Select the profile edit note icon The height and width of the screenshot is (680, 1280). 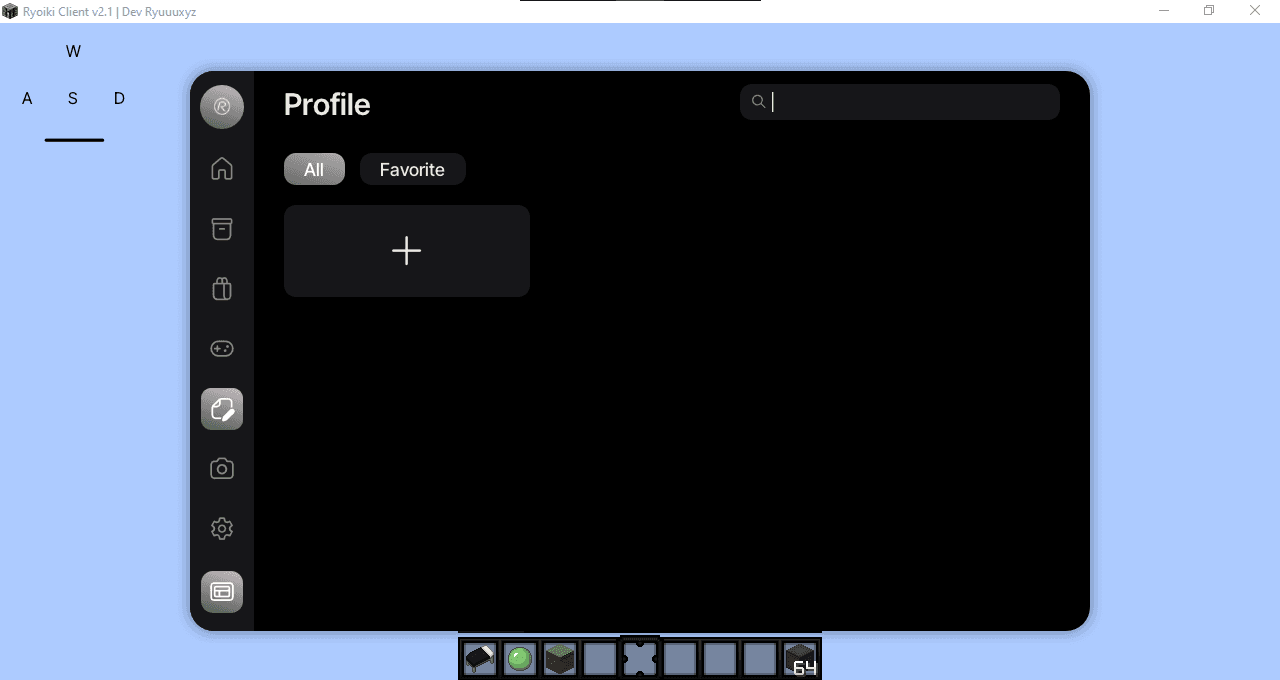(x=222, y=409)
